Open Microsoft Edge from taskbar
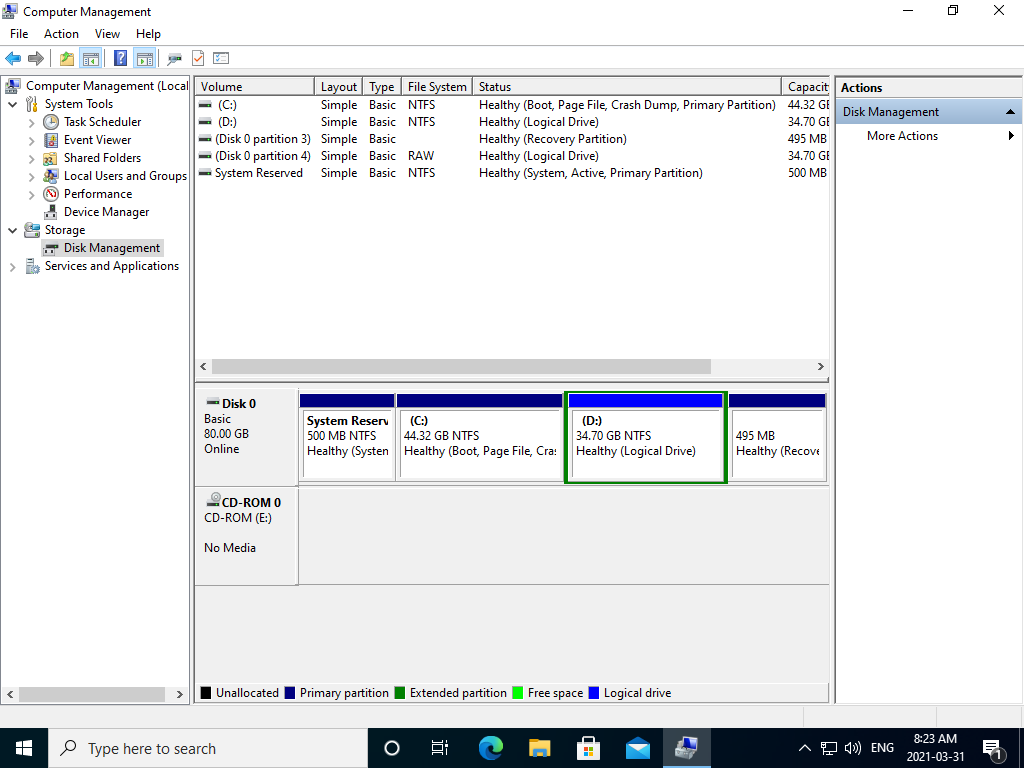 (490, 748)
